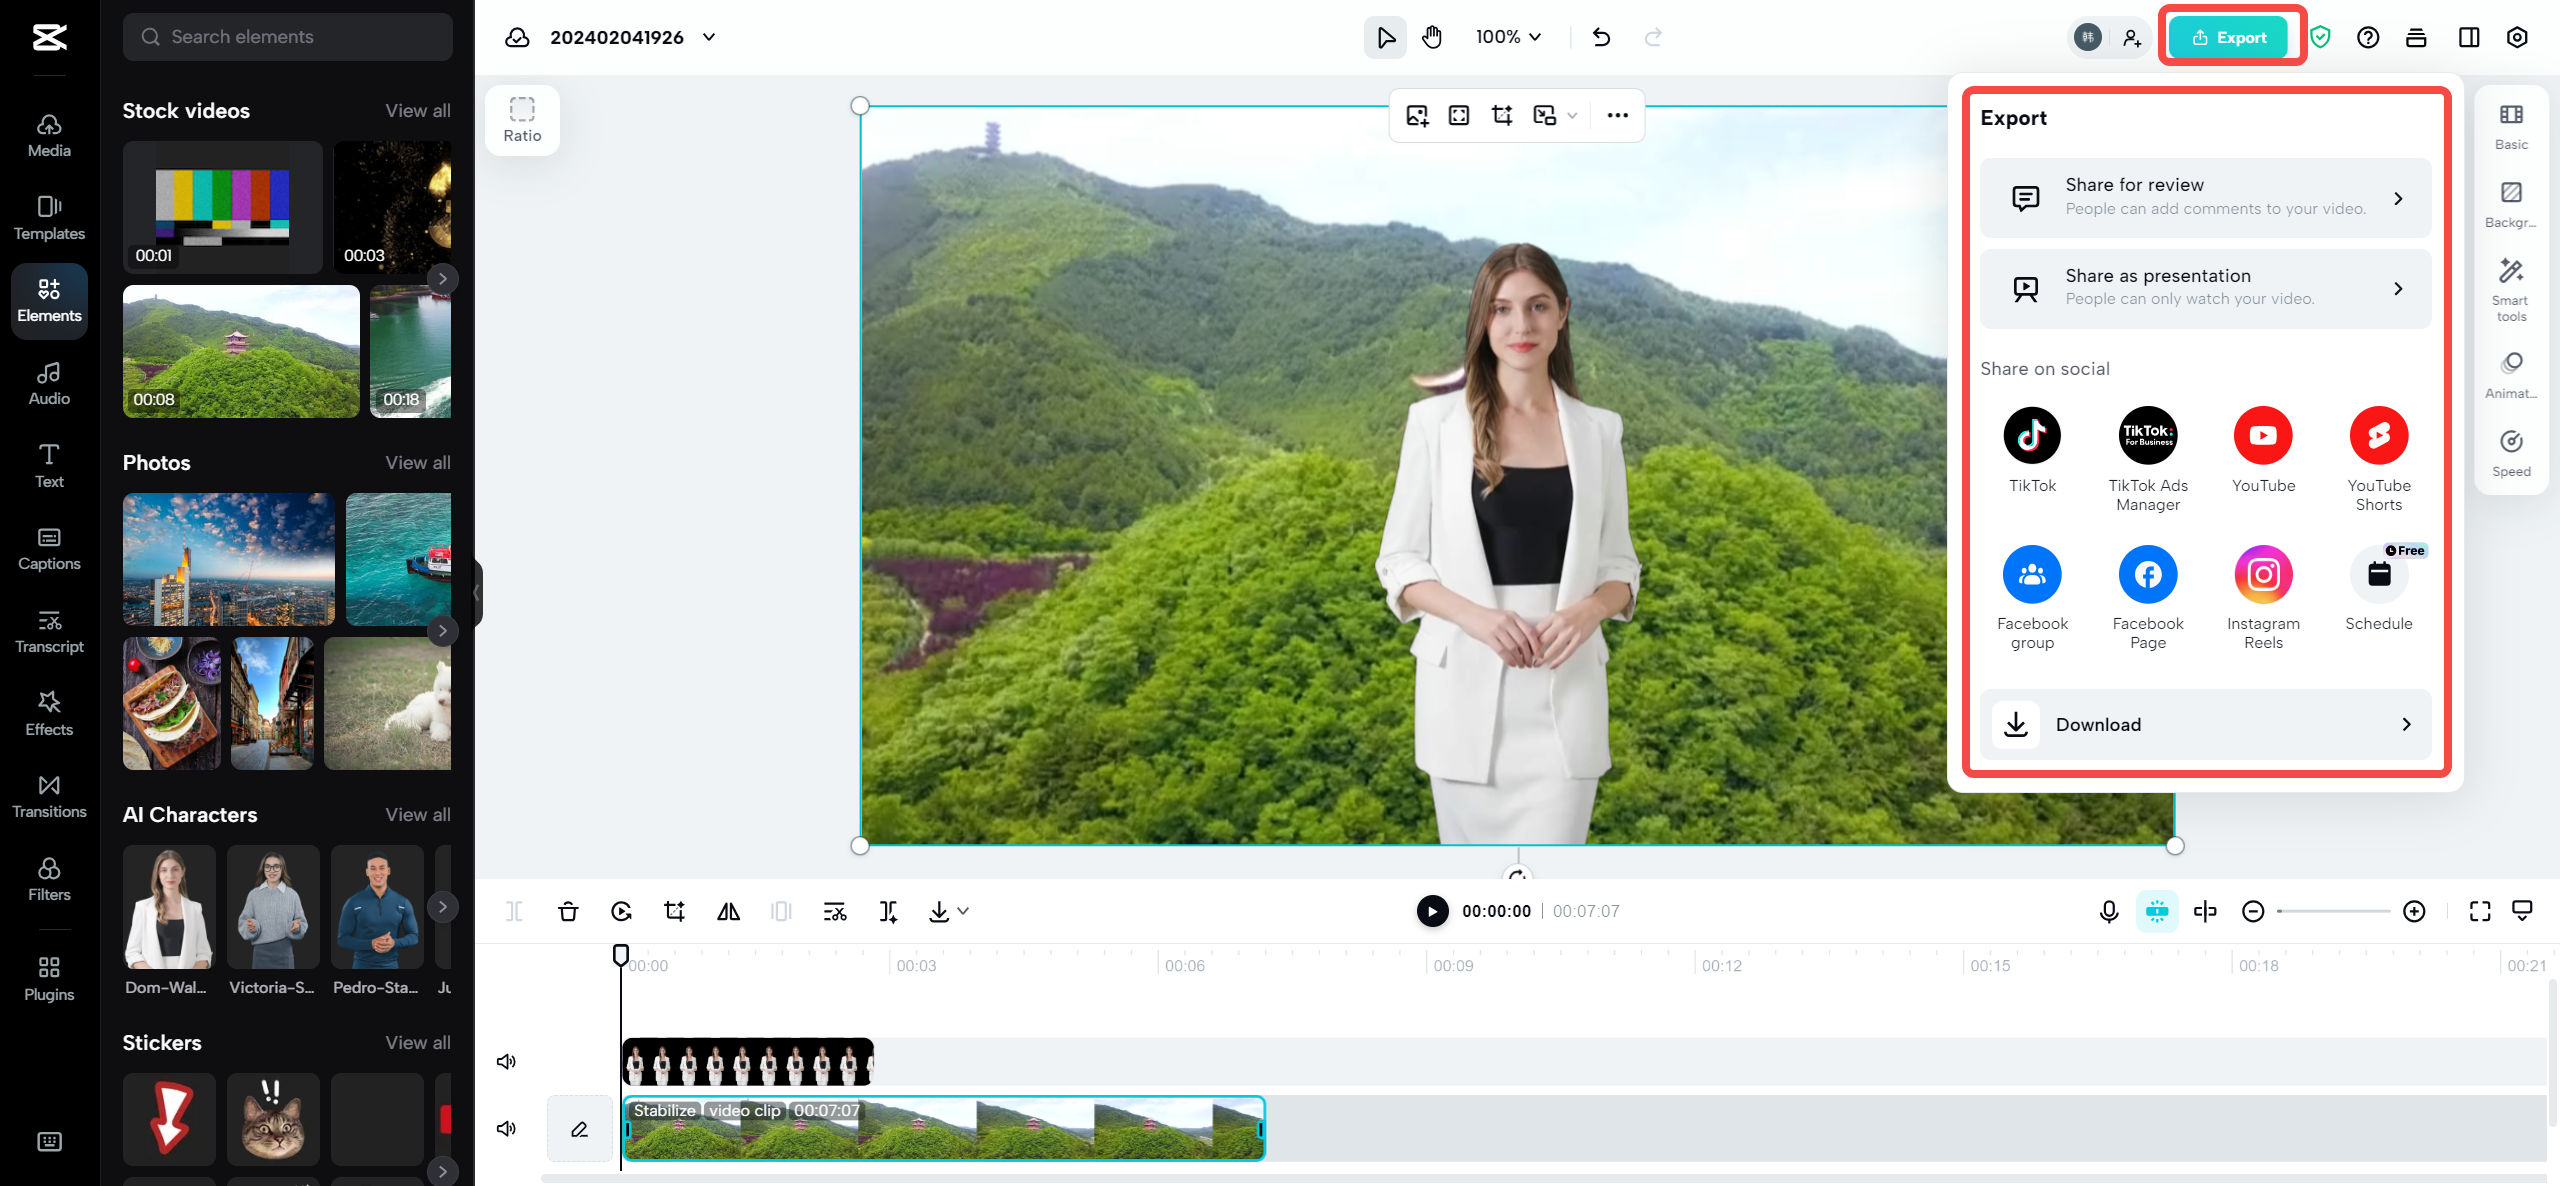Click the TikTok share icon
2560x1186 pixels.
(x=2032, y=436)
